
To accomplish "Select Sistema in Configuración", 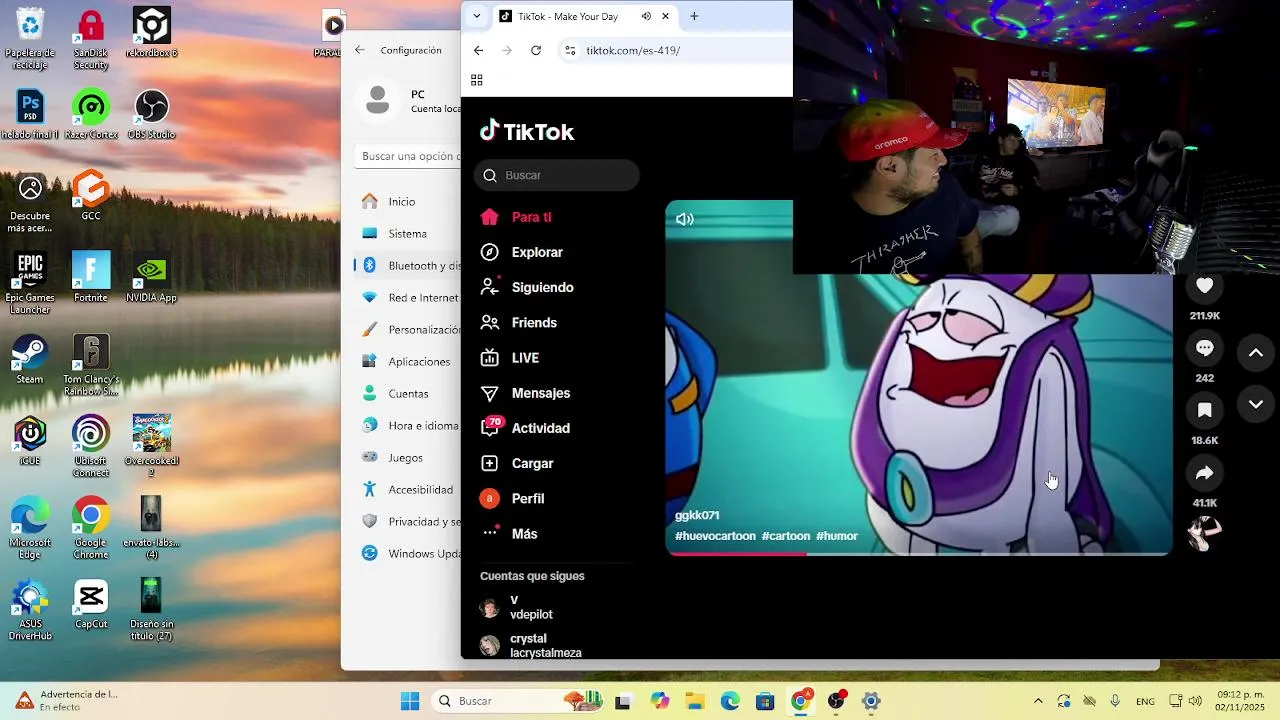I will coord(407,233).
